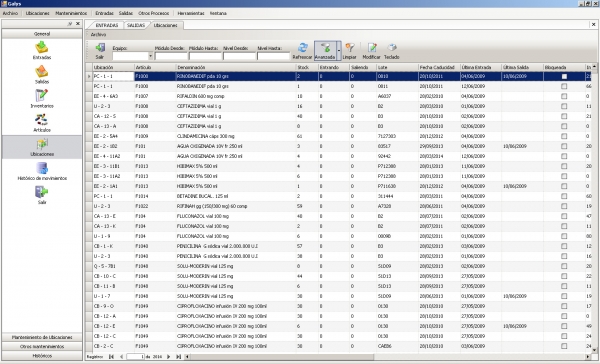Image resolution: width=600 pixels, height=364 pixels.
Task: Toggle Bloqueada checkbox for RIFALDIN row
Action: (564, 96)
